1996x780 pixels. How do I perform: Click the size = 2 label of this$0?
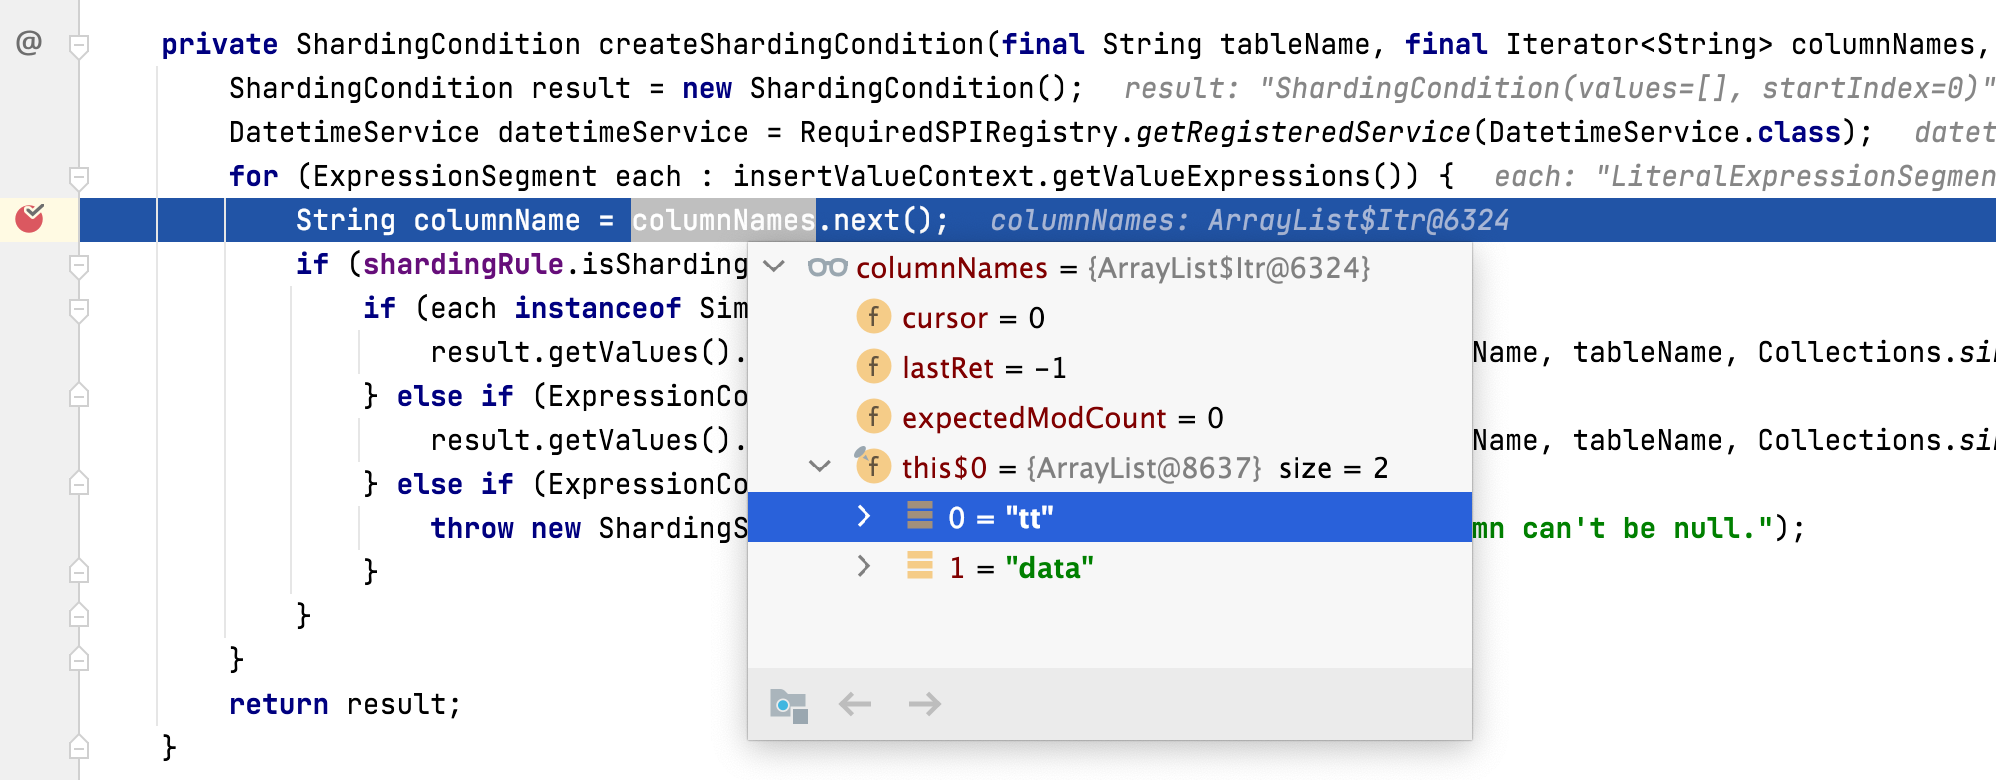[x=1333, y=468]
